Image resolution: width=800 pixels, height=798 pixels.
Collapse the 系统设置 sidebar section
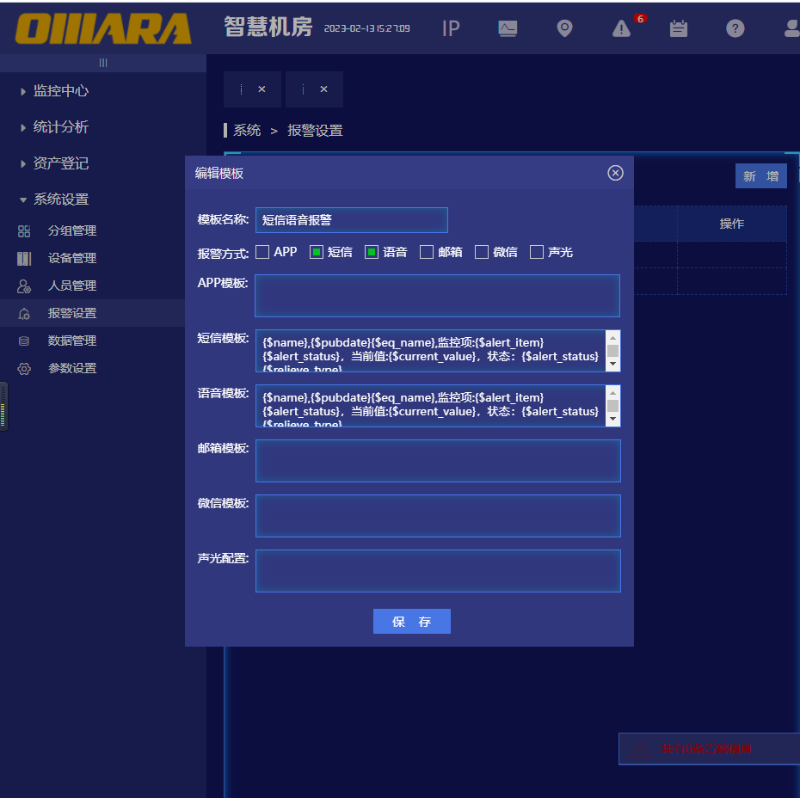[61, 199]
